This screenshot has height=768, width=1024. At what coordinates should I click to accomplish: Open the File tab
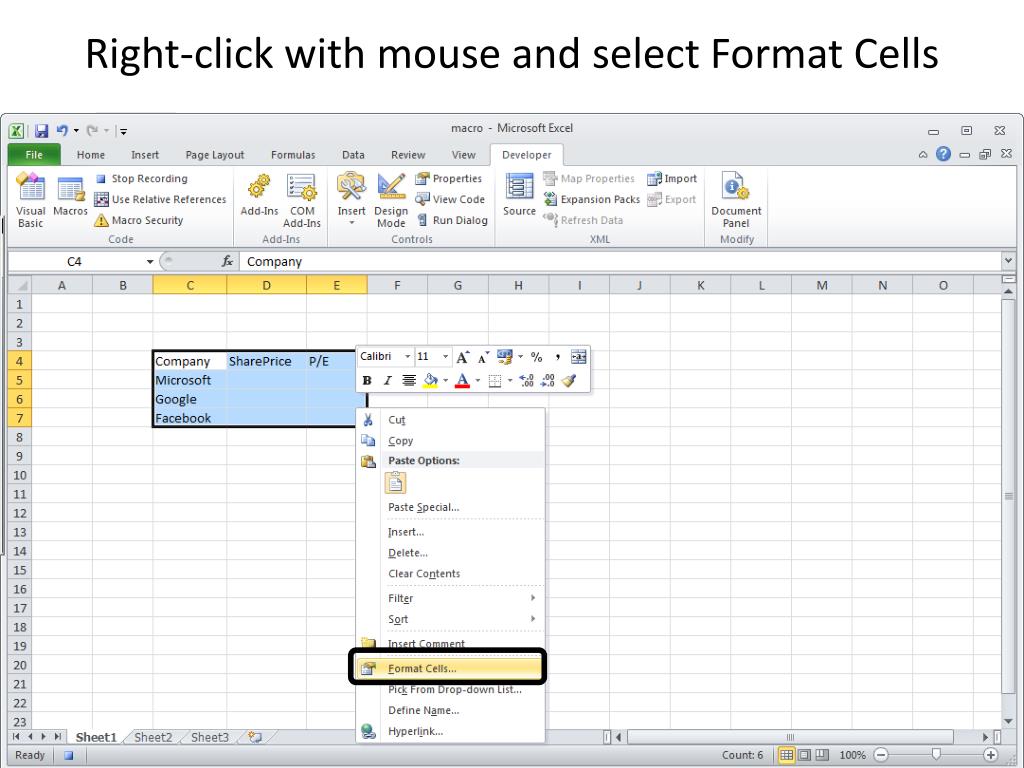click(34, 155)
